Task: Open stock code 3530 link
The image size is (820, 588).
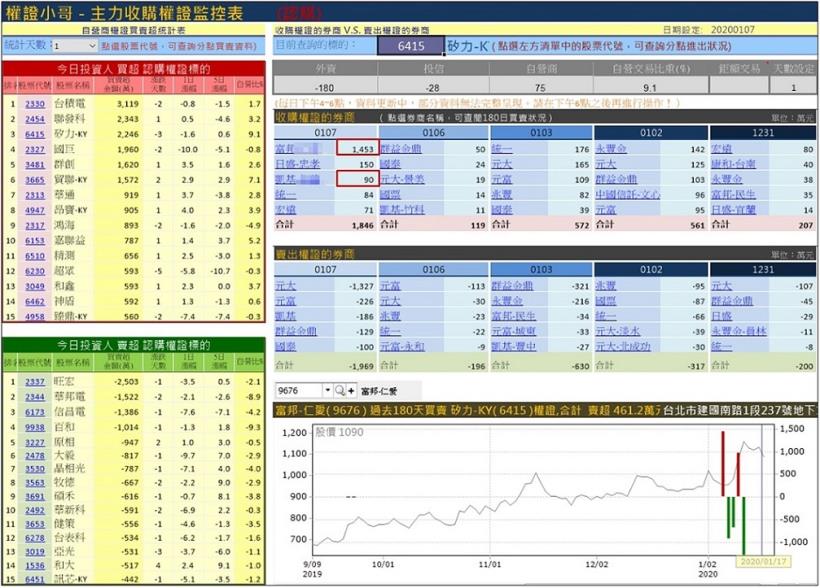Action: point(35,469)
